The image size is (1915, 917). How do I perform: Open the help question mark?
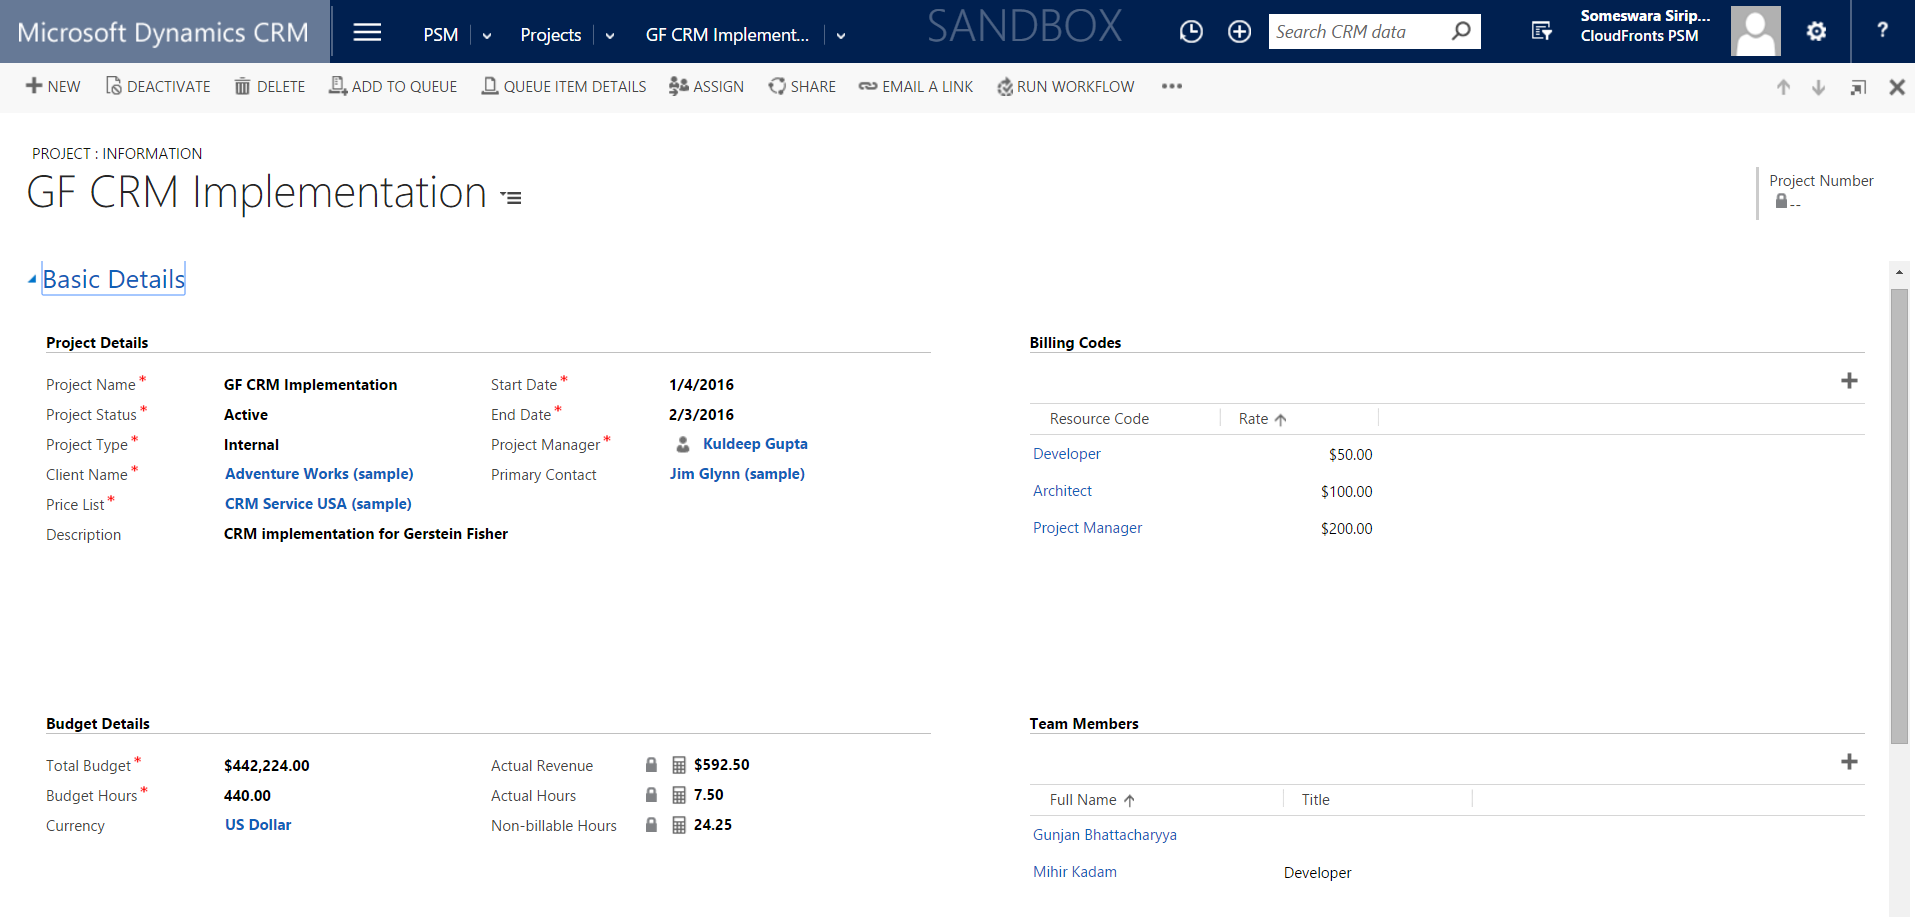coord(1882,31)
